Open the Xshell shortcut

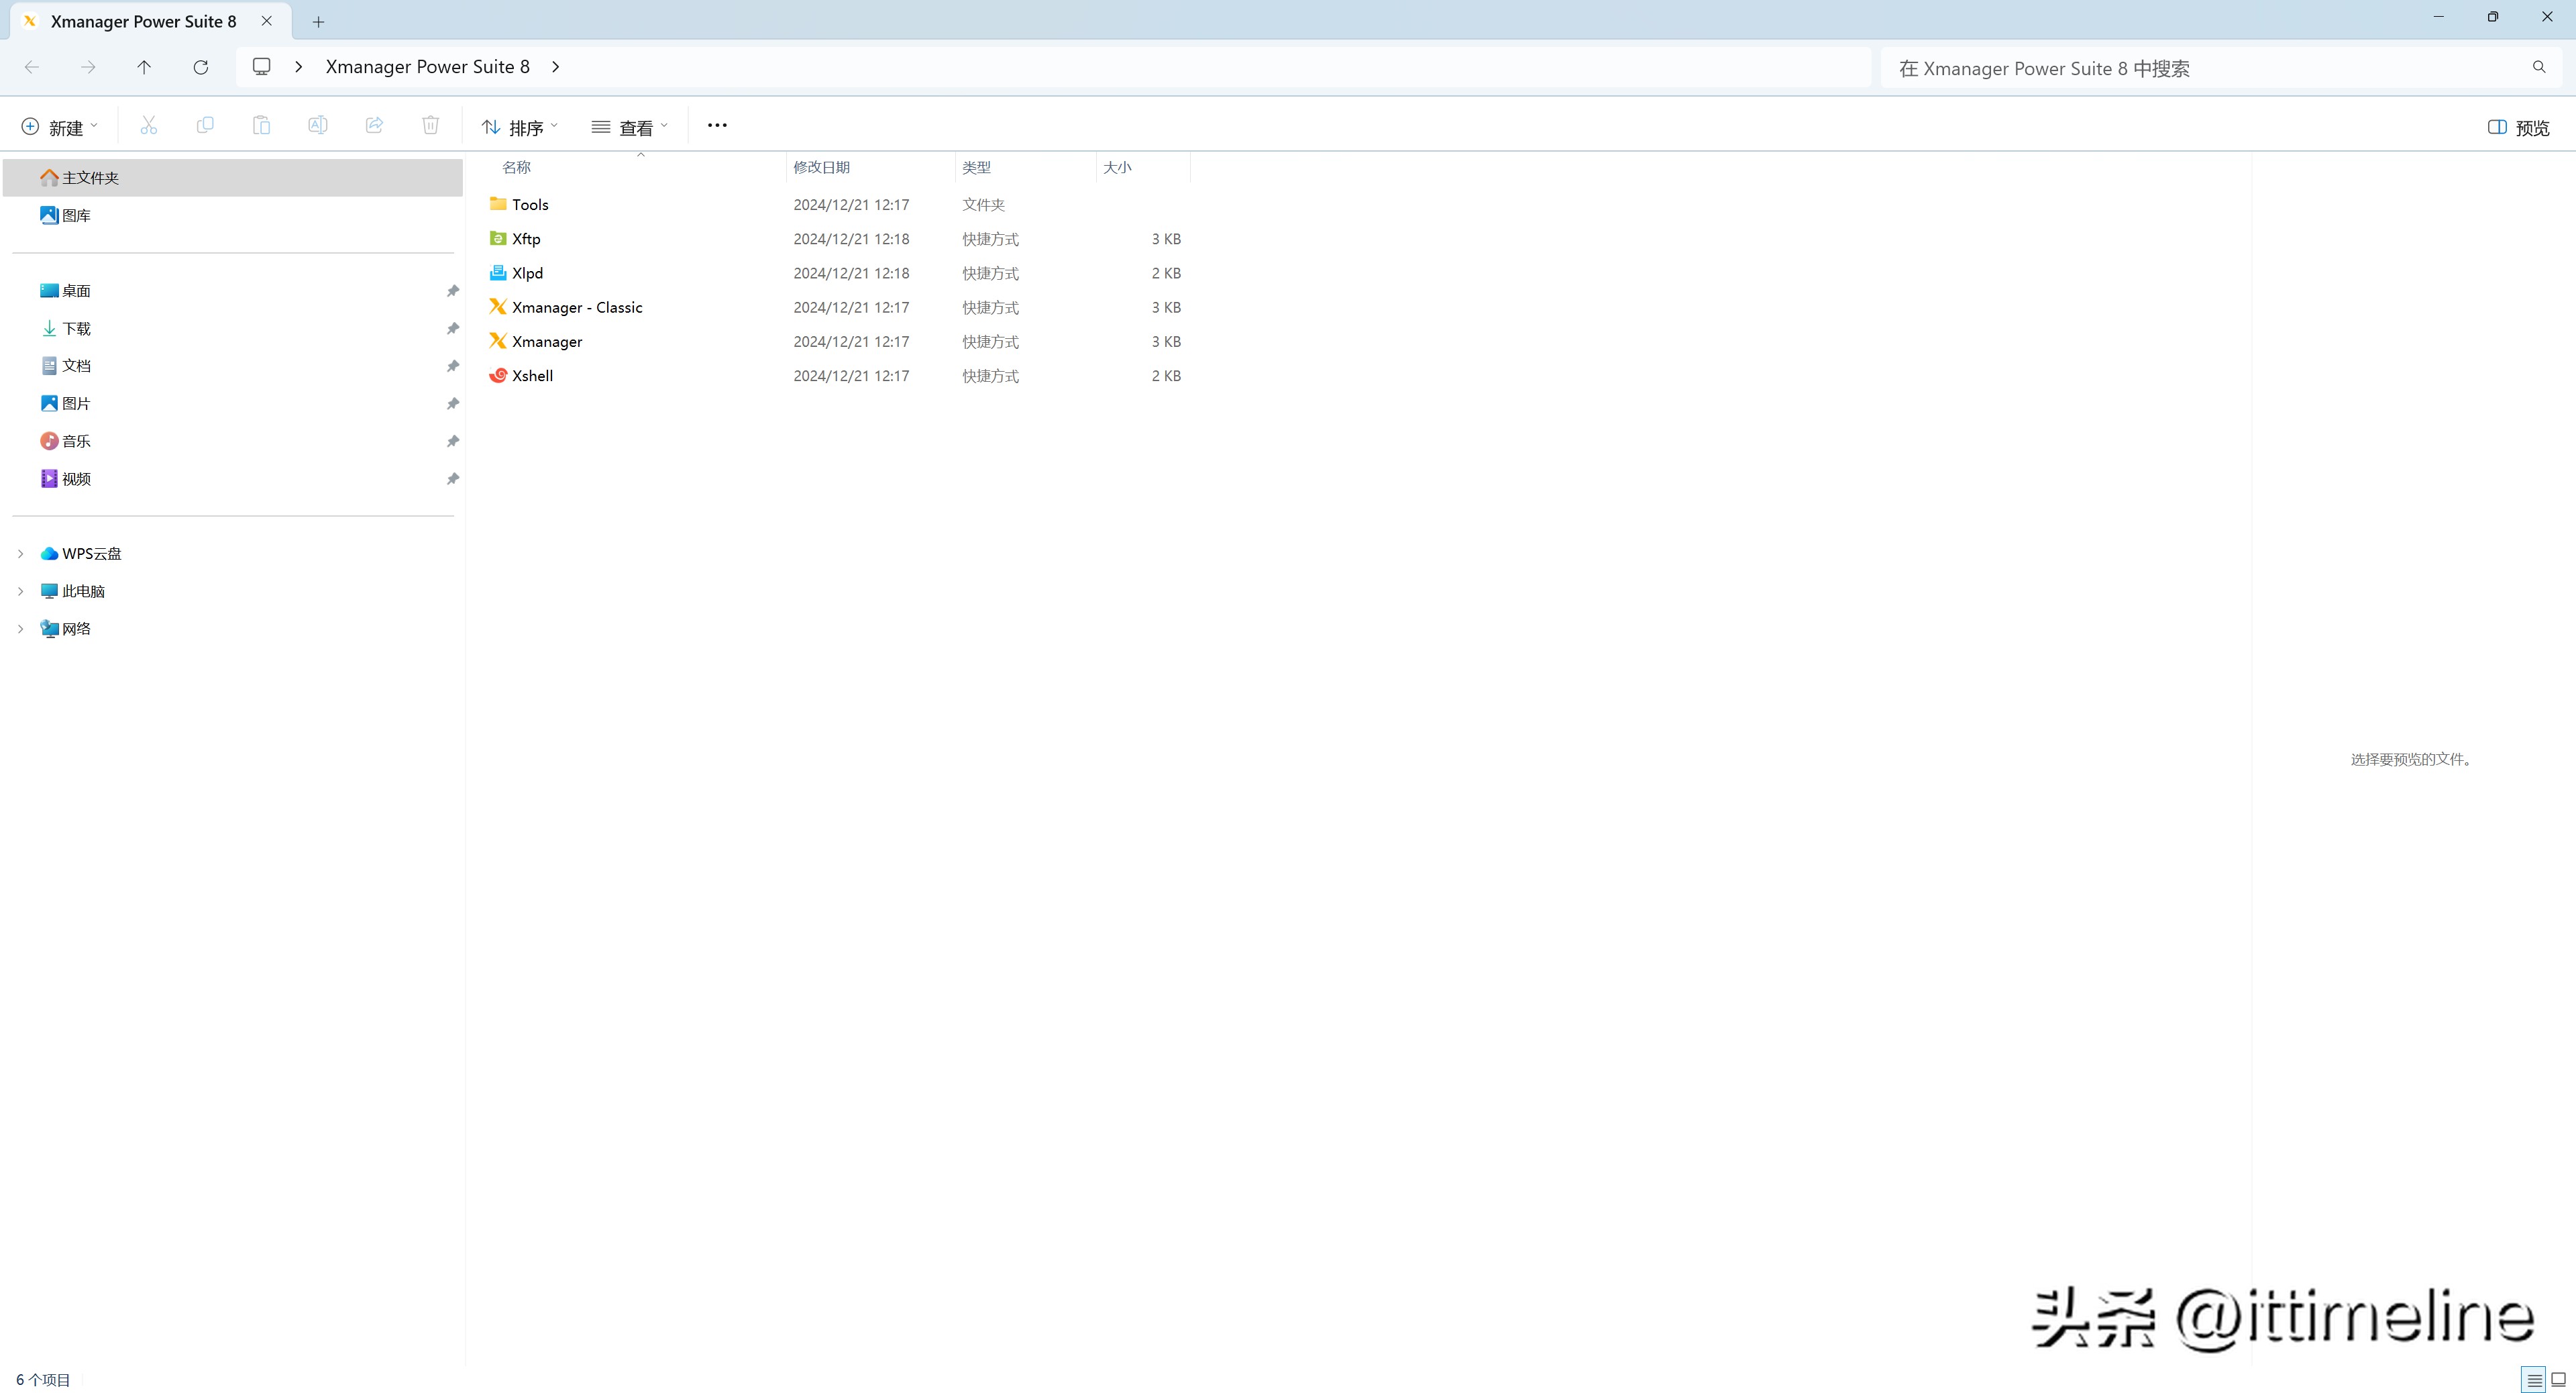pyautogui.click(x=531, y=376)
